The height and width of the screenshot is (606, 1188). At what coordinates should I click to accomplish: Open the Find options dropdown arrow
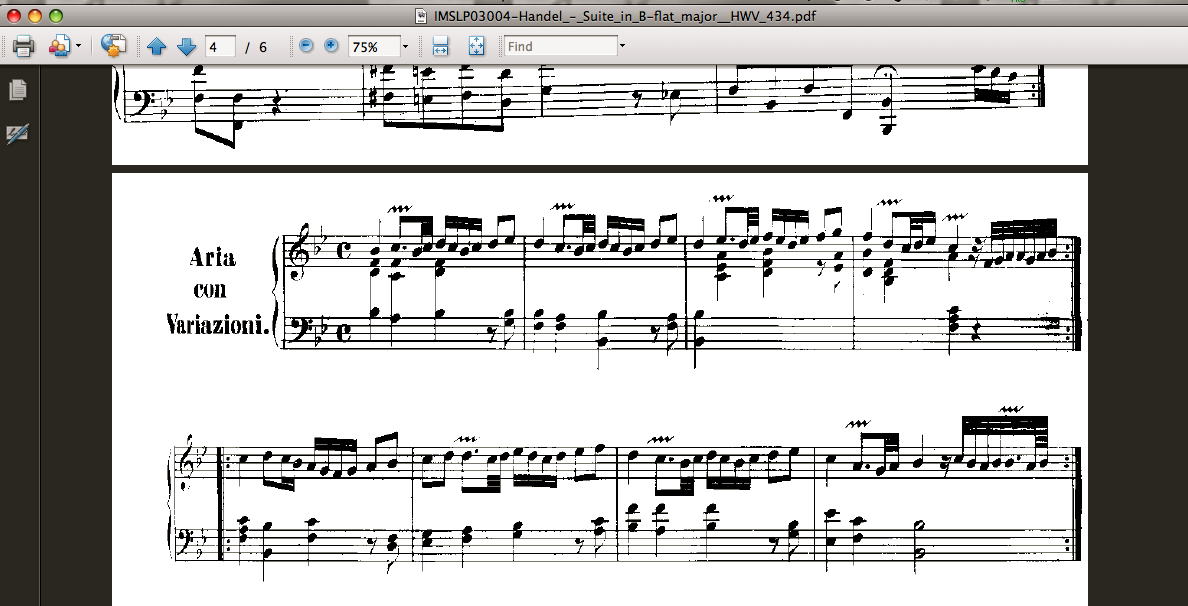[x=622, y=46]
